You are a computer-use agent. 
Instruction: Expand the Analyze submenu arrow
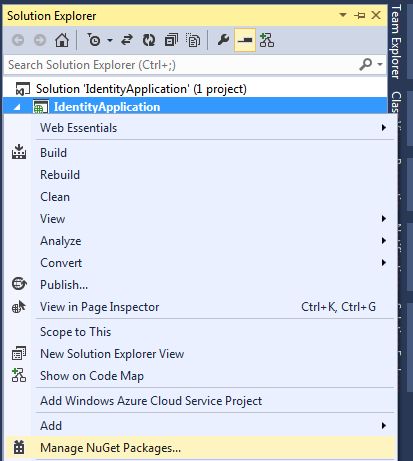coord(384,240)
